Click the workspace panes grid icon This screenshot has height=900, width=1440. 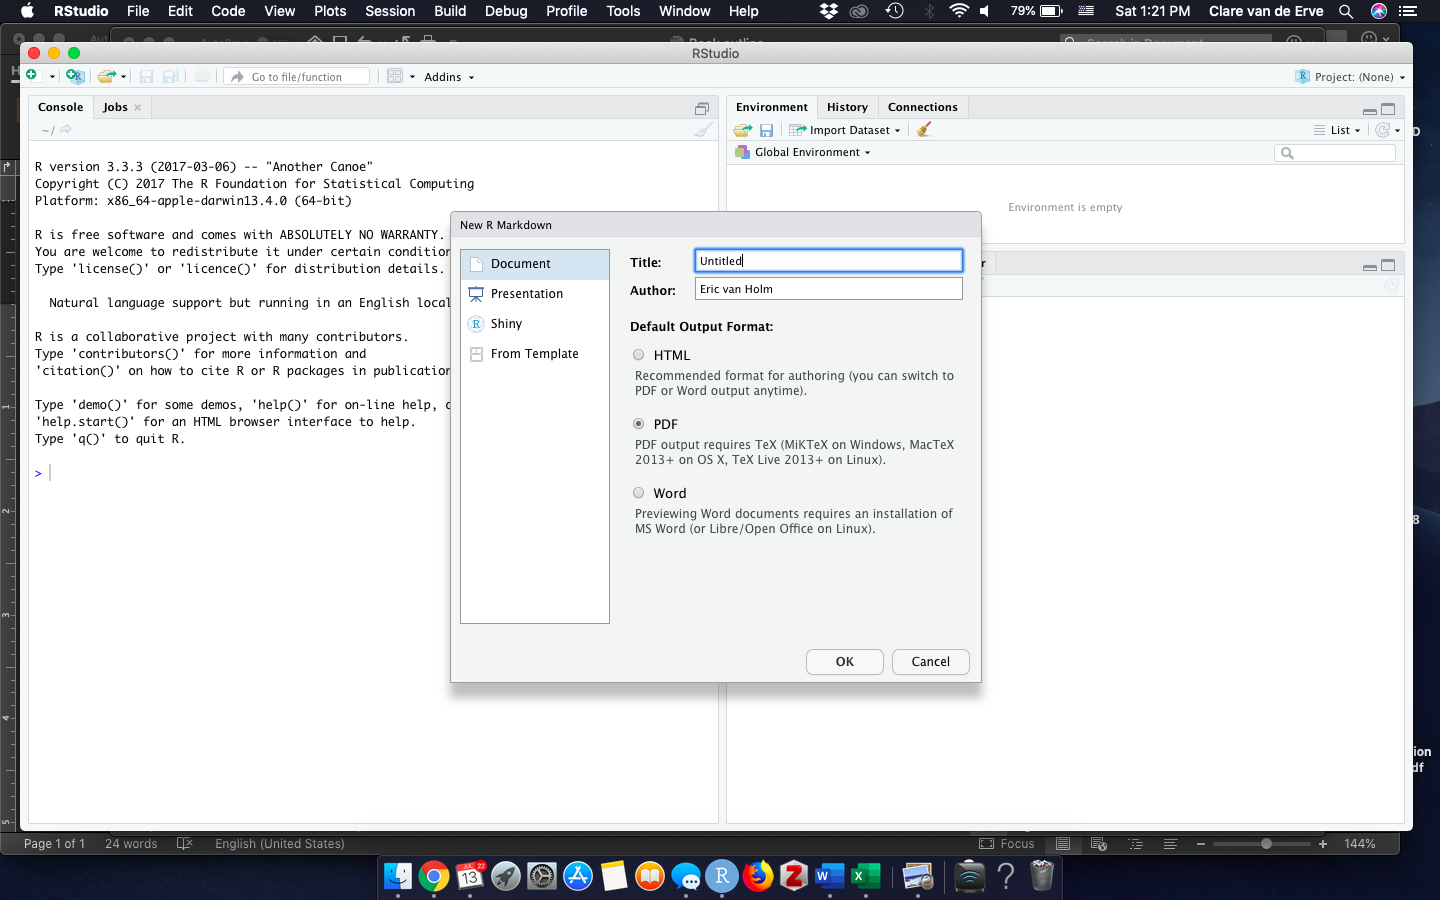pyautogui.click(x=395, y=76)
